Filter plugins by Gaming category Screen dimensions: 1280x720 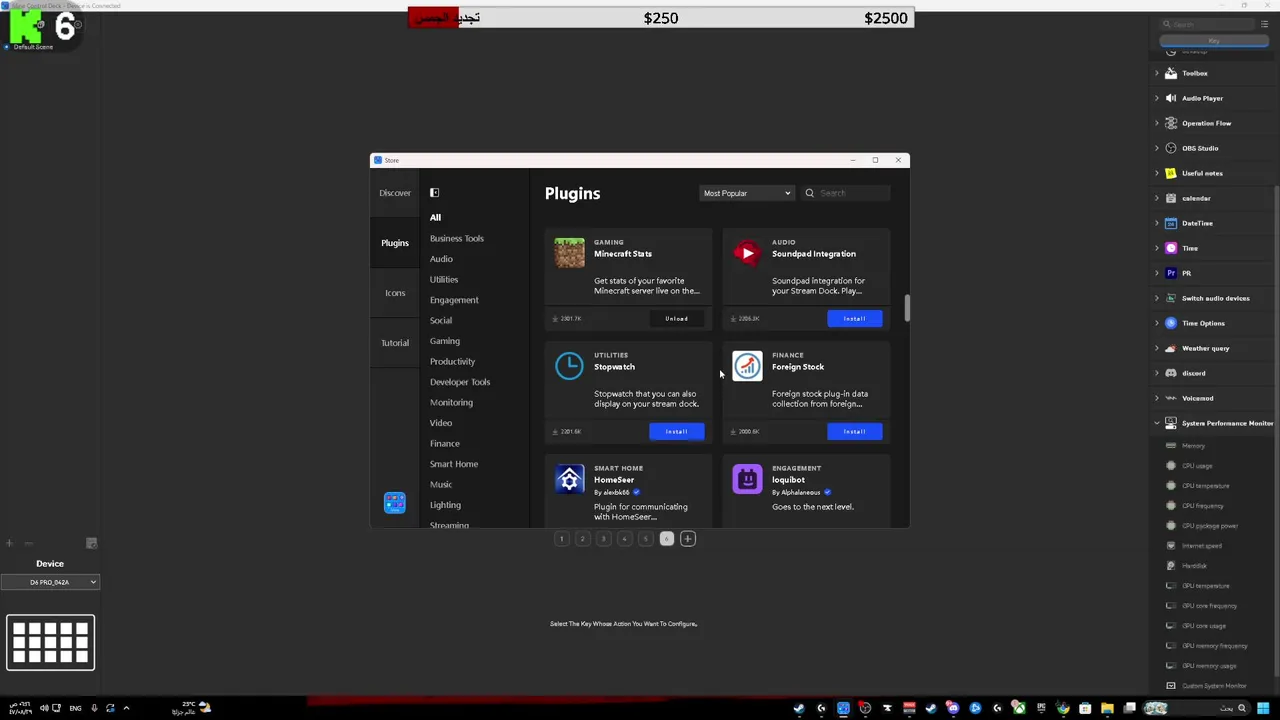click(445, 341)
